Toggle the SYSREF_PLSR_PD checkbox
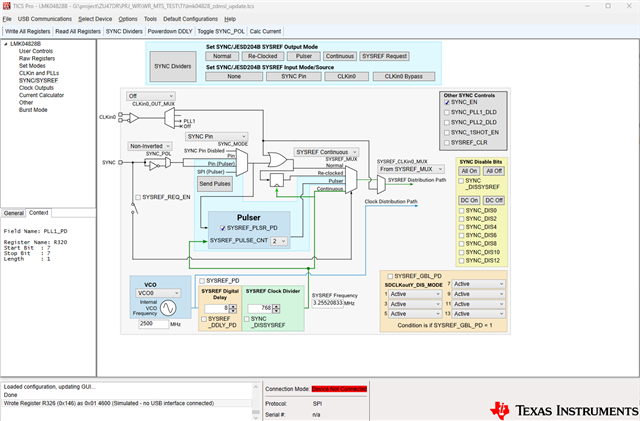Image resolution: width=640 pixels, height=421 pixels. coord(223,228)
